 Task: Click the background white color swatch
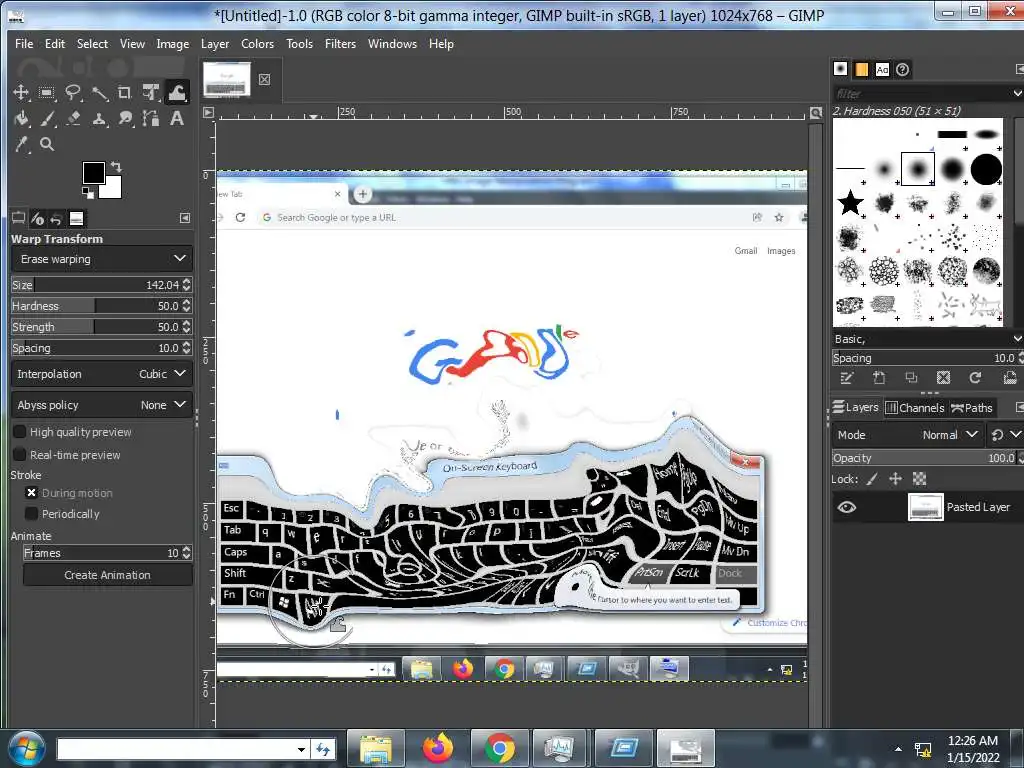point(113,189)
